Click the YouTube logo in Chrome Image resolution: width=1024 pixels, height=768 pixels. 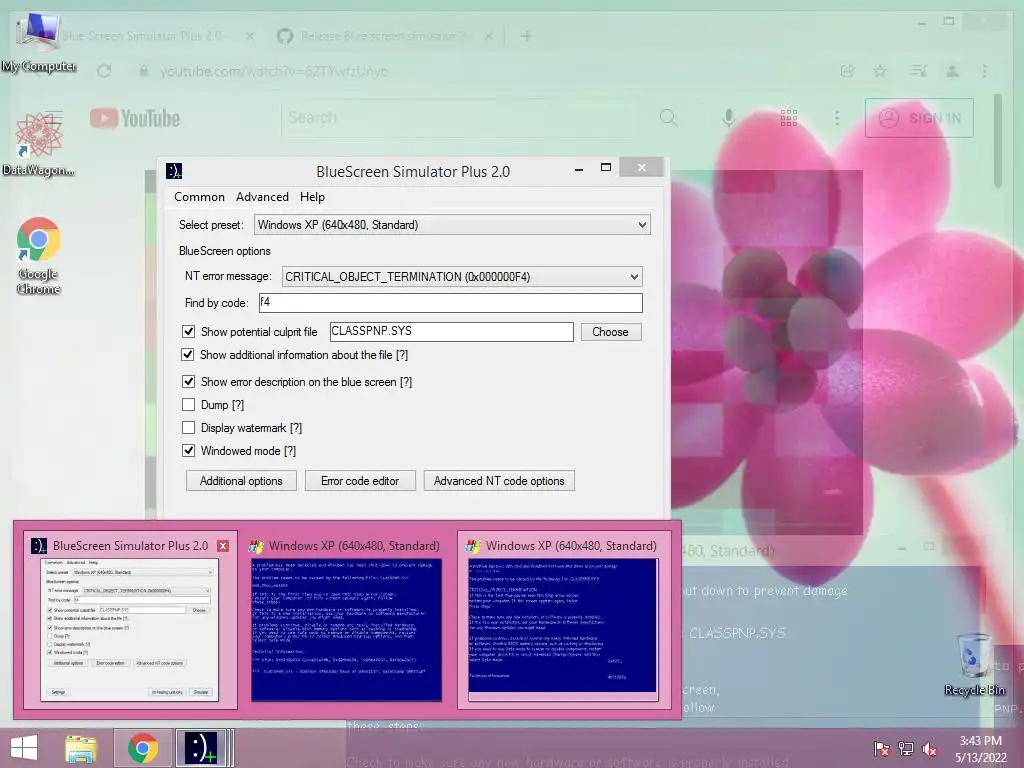point(135,118)
